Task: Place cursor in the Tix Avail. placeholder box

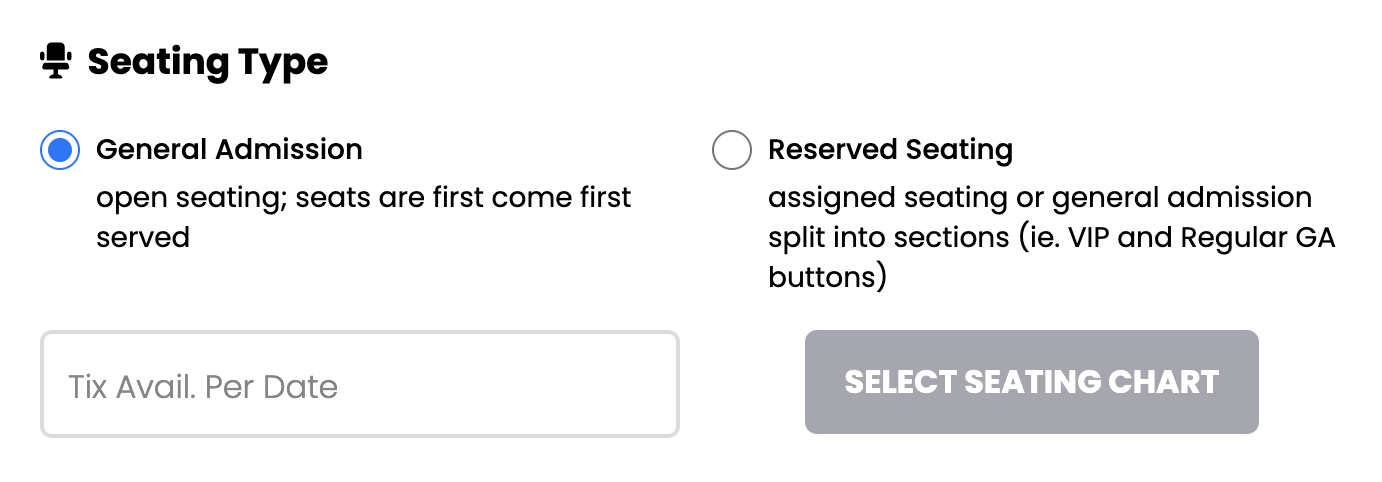Action: click(x=360, y=385)
